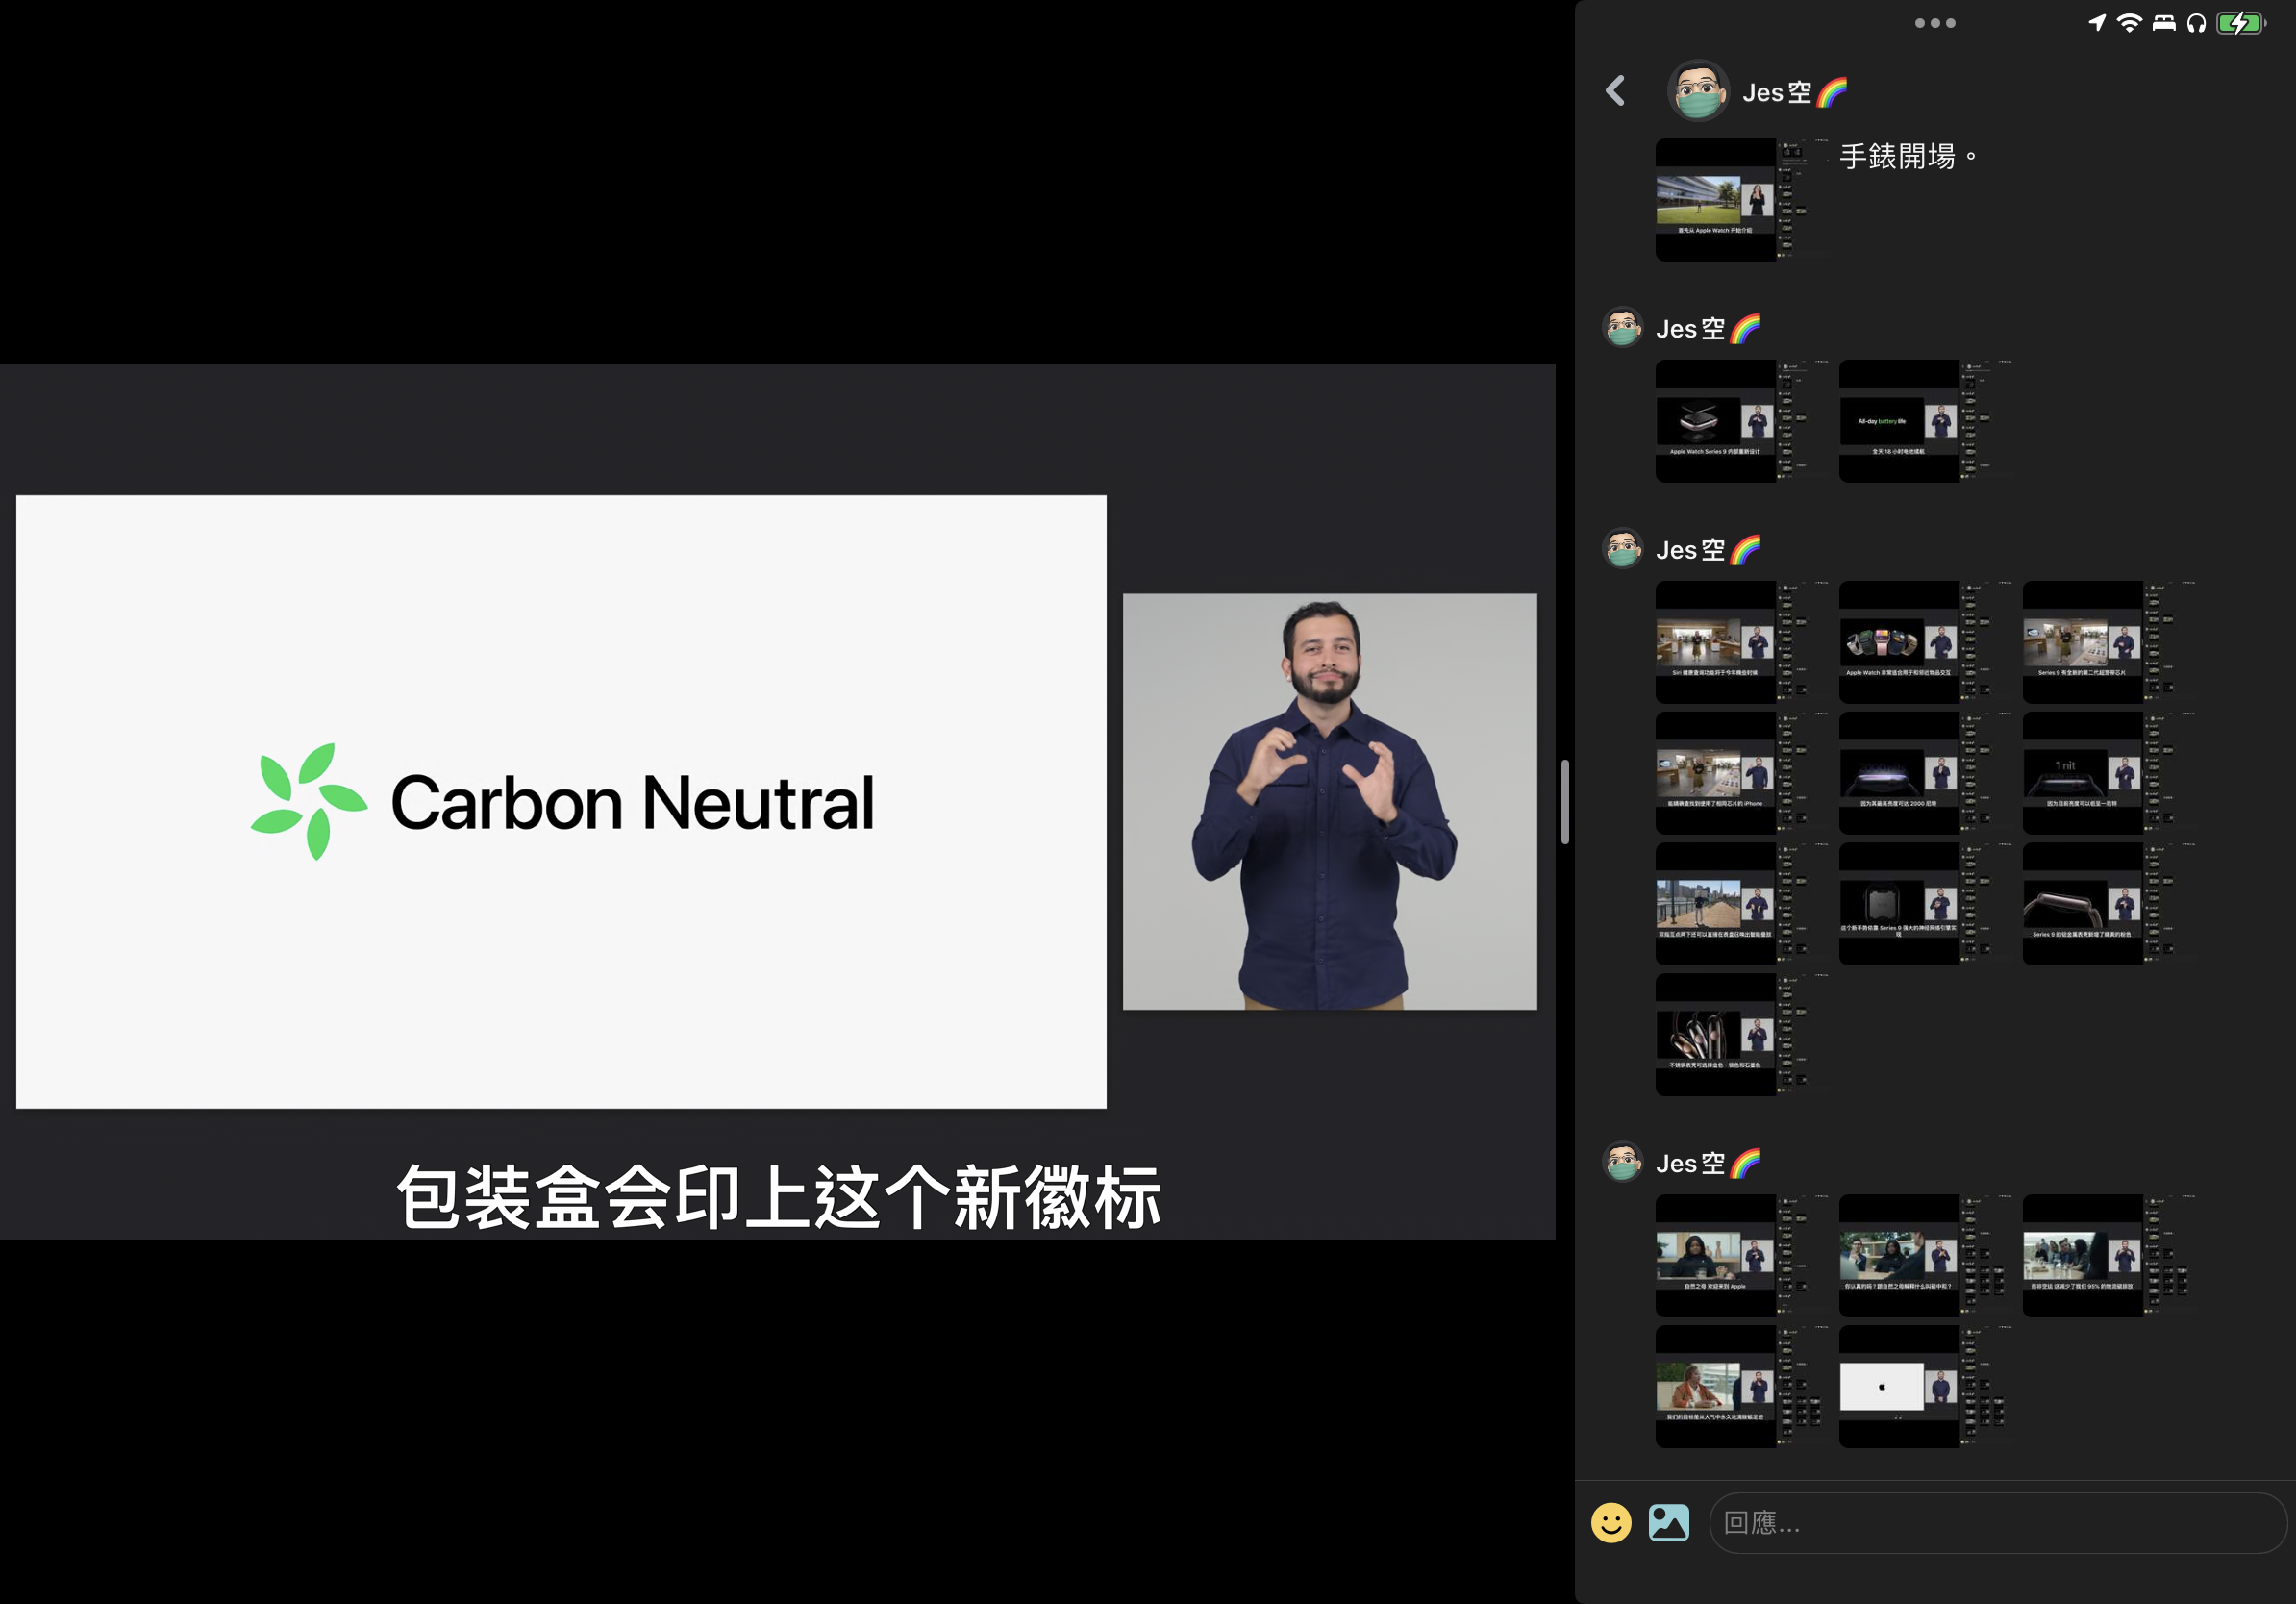Screen dimensions: 2296x1604
Task: Tap the subtitle 包装盒会印上这个新徽标
Action: (778, 1197)
